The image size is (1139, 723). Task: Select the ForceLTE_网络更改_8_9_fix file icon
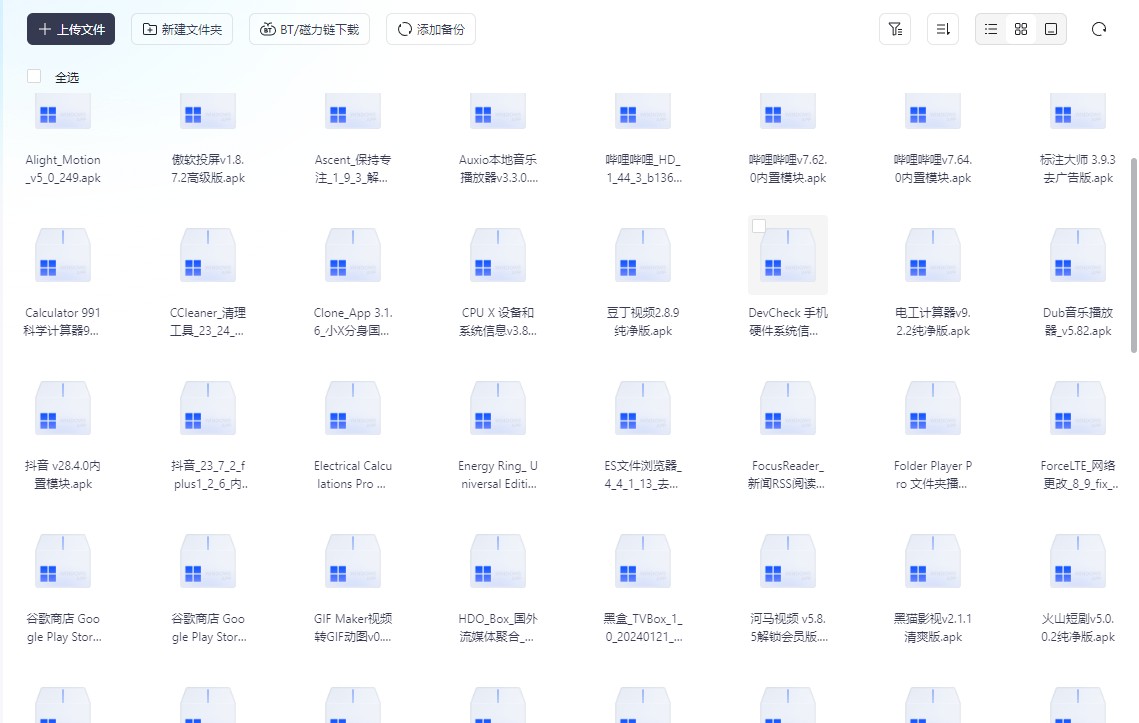click(x=1078, y=408)
